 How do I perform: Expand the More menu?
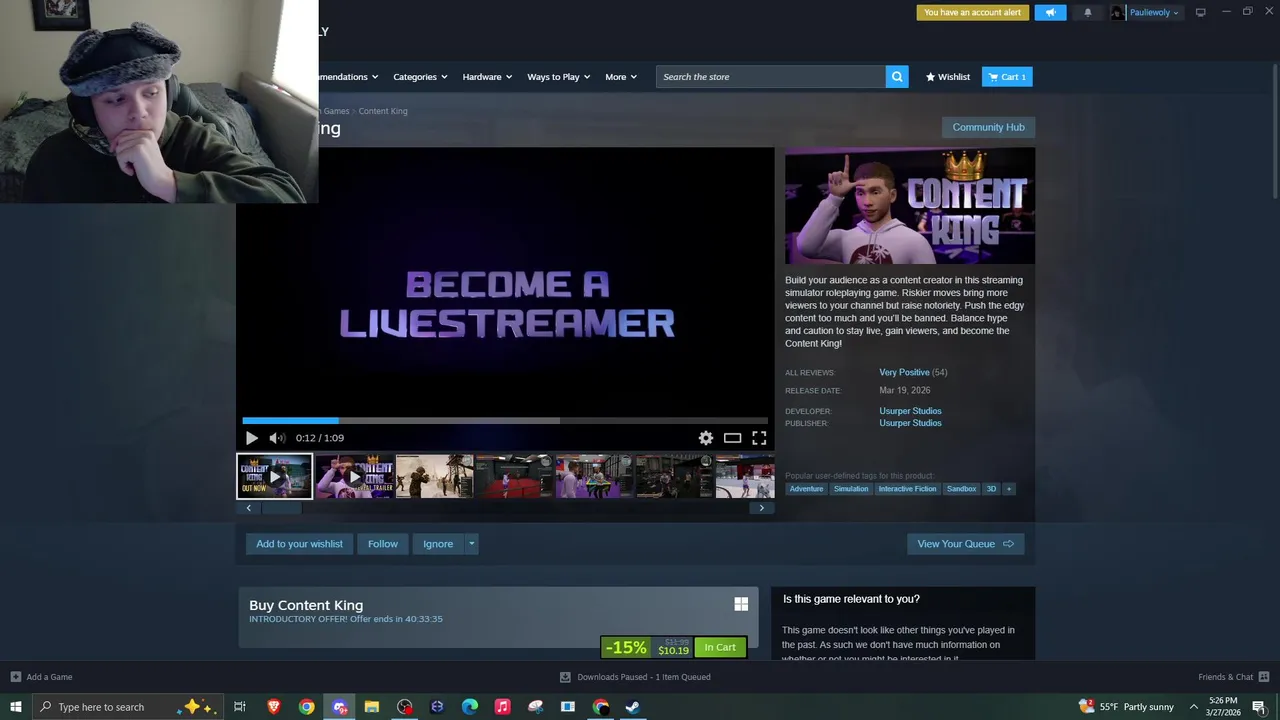pos(620,77)
